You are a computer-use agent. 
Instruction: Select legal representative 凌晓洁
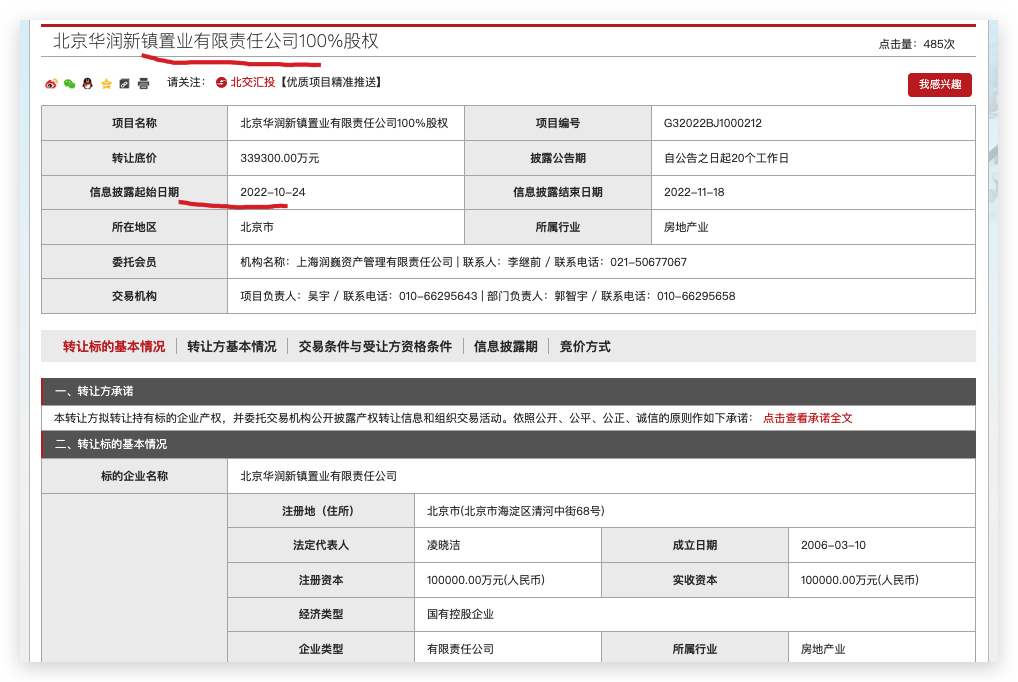[x=443, y=546]
